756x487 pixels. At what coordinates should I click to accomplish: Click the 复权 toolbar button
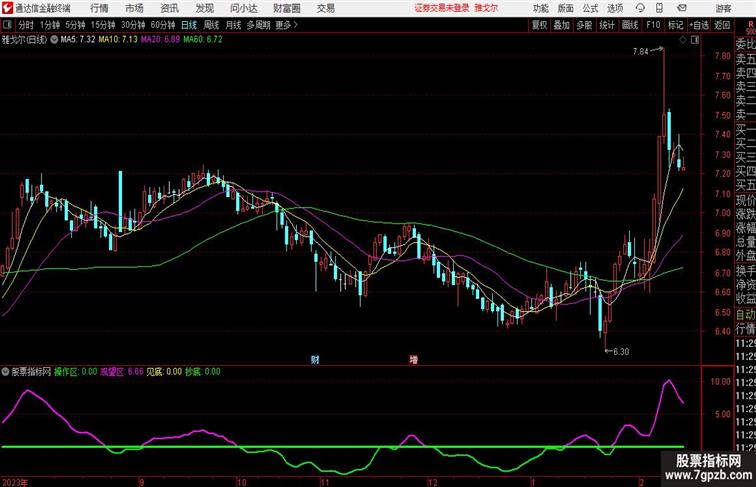(x=539, y=25)
